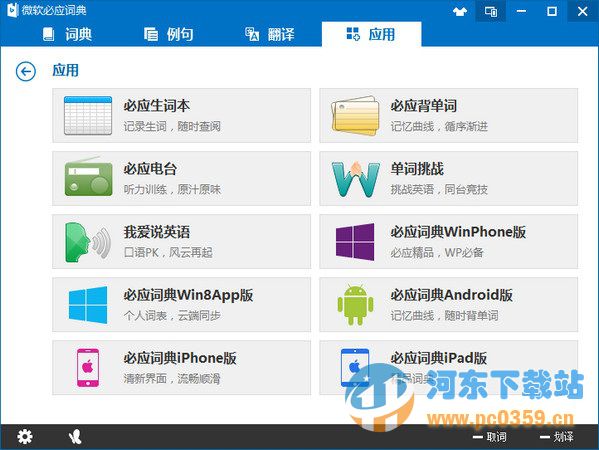Viewport: 599px width, 450px height.
Task: Close the 微软必应词典 window
Action: 583,11
